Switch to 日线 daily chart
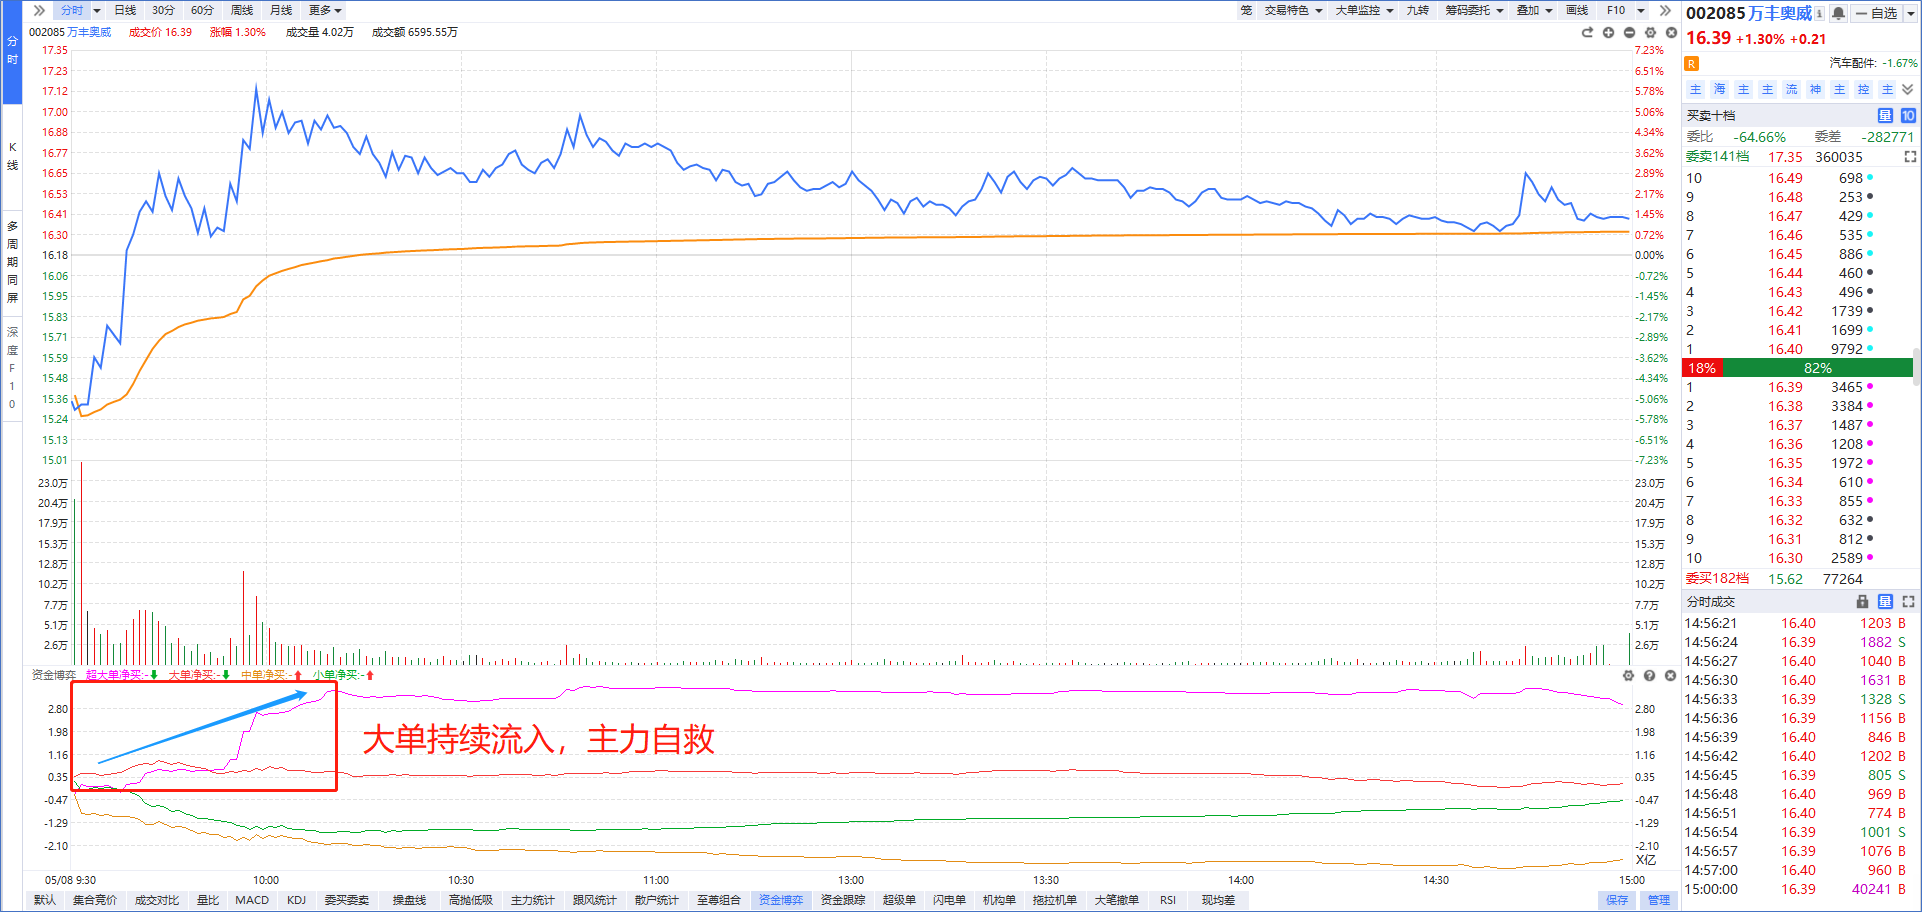 point(125,10)
